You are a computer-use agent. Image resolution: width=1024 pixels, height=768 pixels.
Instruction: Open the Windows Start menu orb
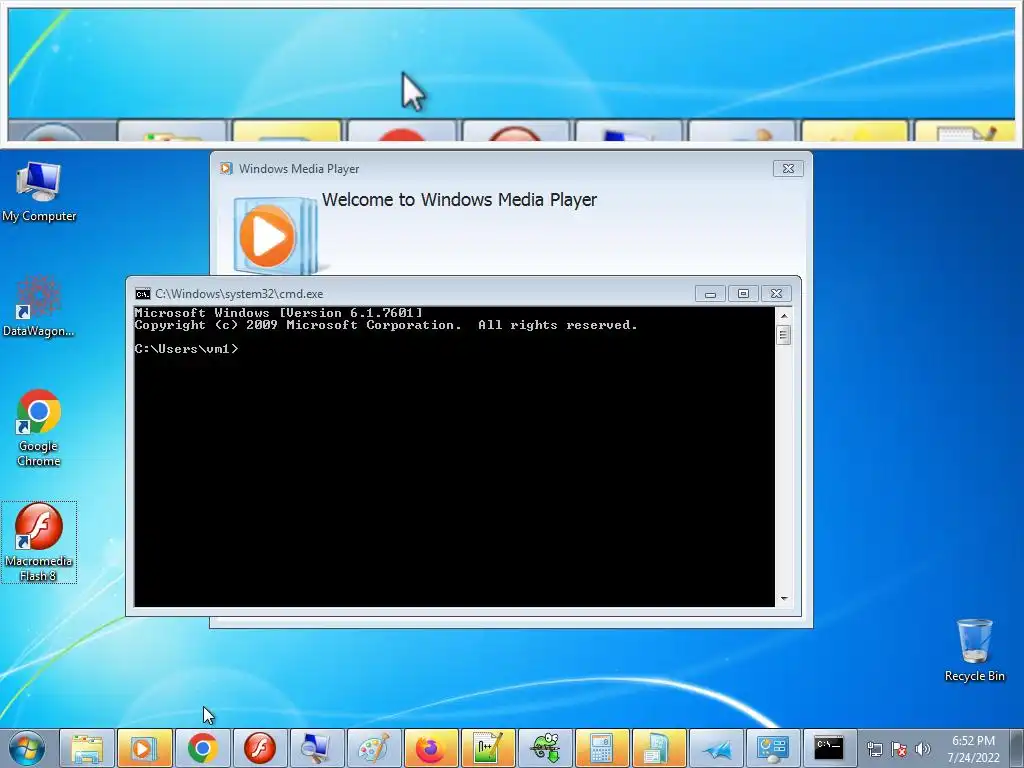[x=27, y=748]
